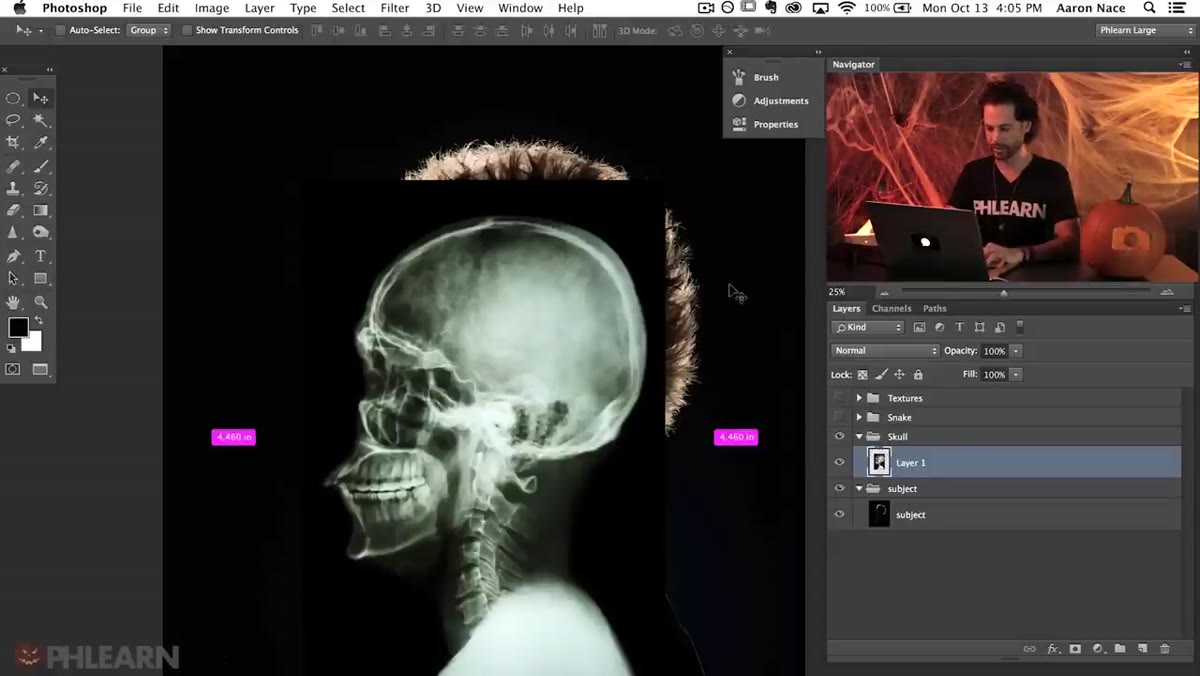Lock all layer attributes
The height and width of the screenshot is (676, 1200).
(x=918, y=375)
